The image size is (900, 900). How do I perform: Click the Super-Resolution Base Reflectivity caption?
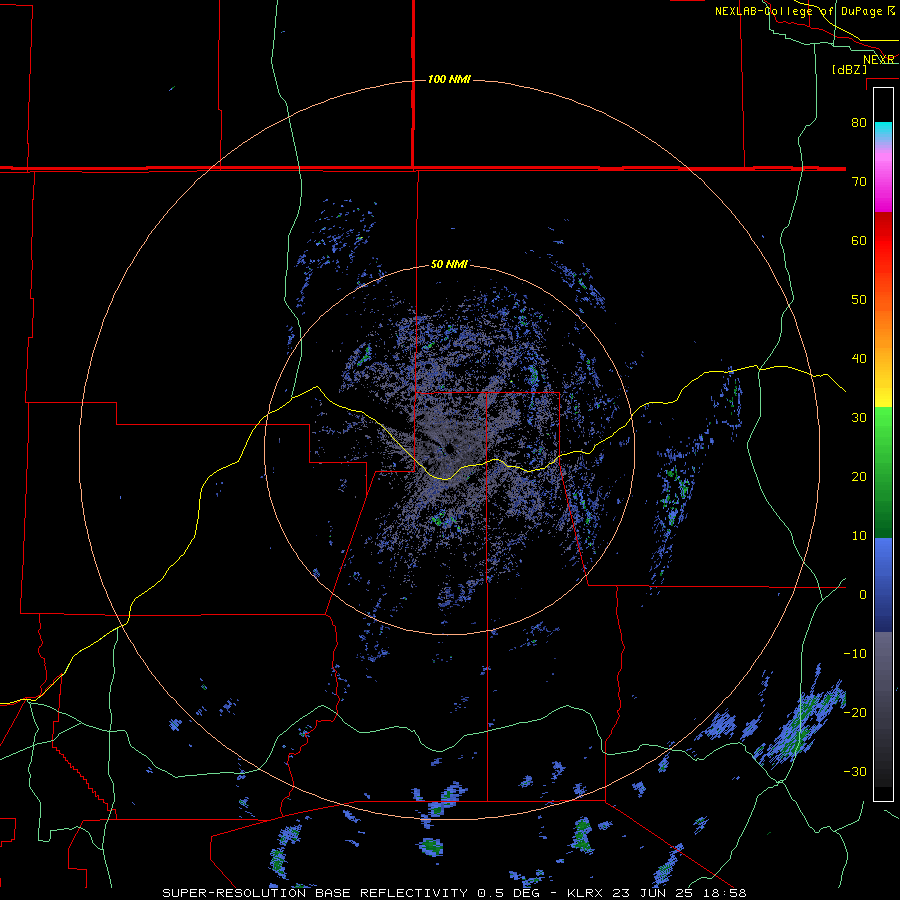tap(455, 893)
